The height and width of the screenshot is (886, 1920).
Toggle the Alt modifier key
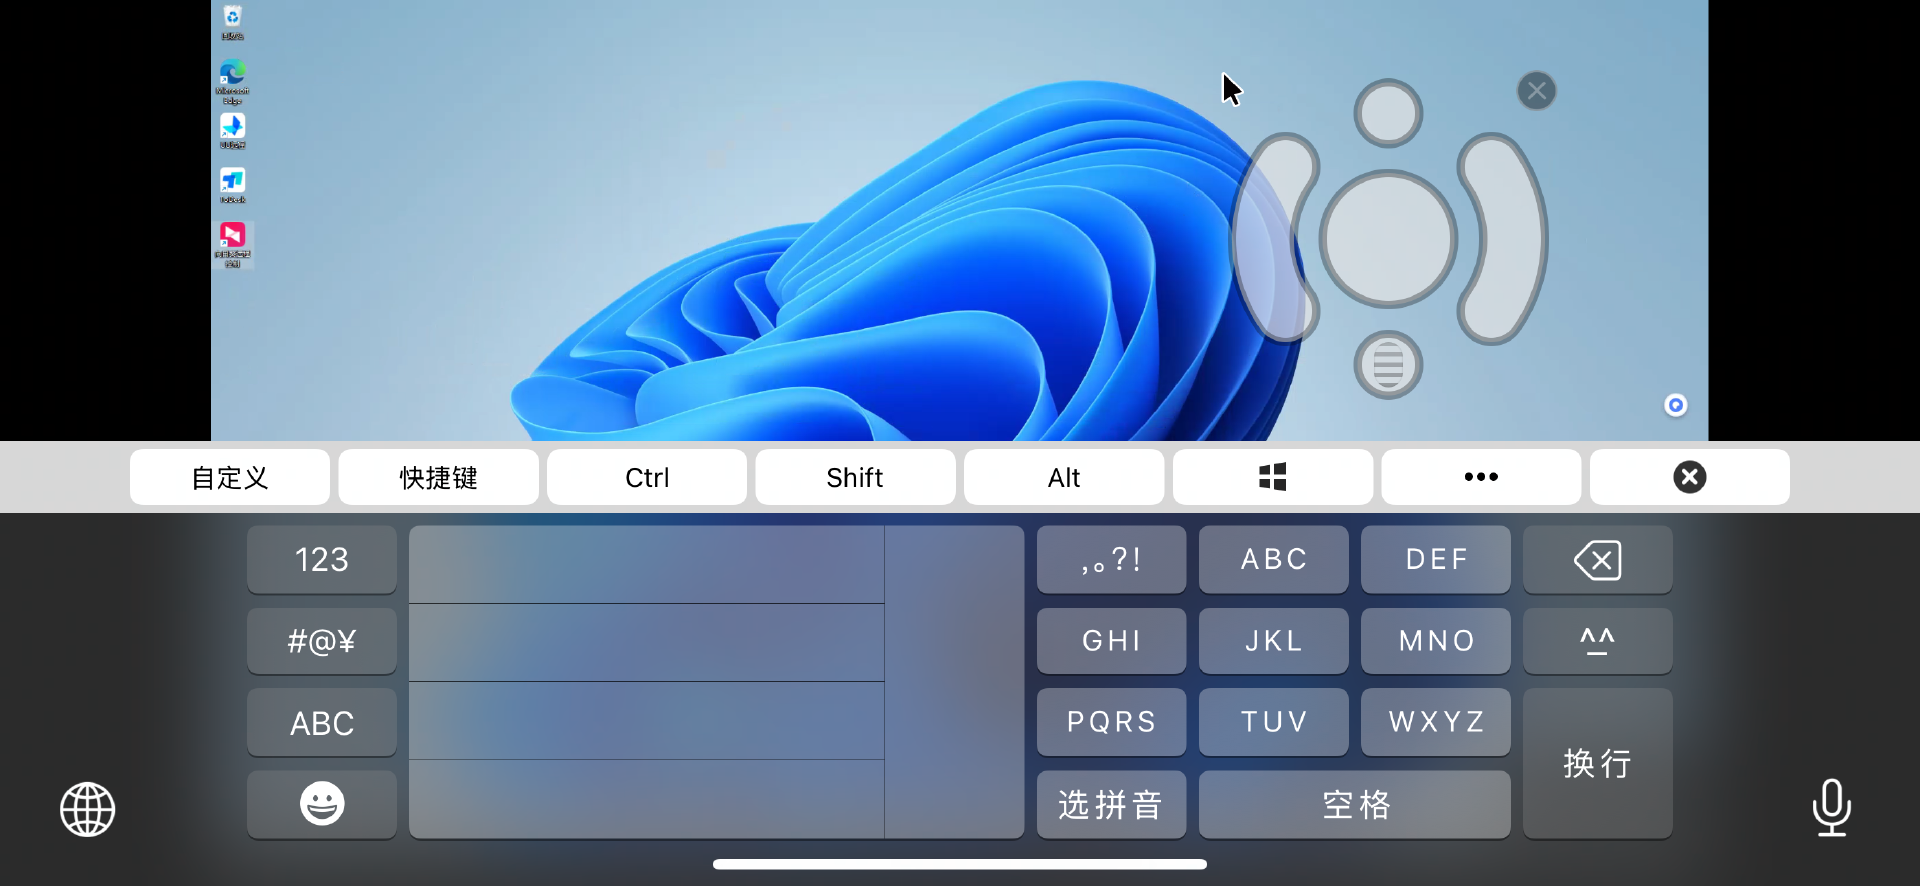1064,477
